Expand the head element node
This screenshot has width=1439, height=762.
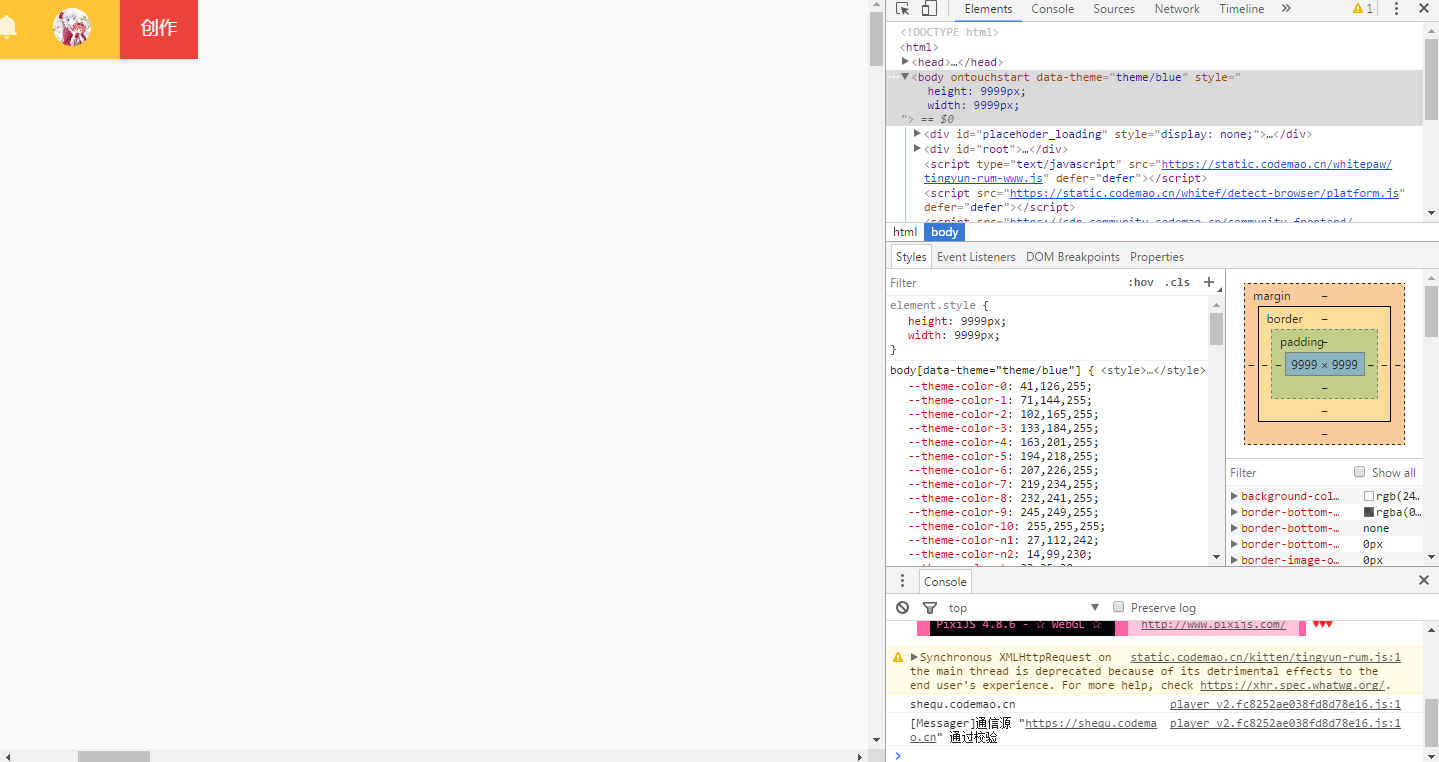coord(905,62)
